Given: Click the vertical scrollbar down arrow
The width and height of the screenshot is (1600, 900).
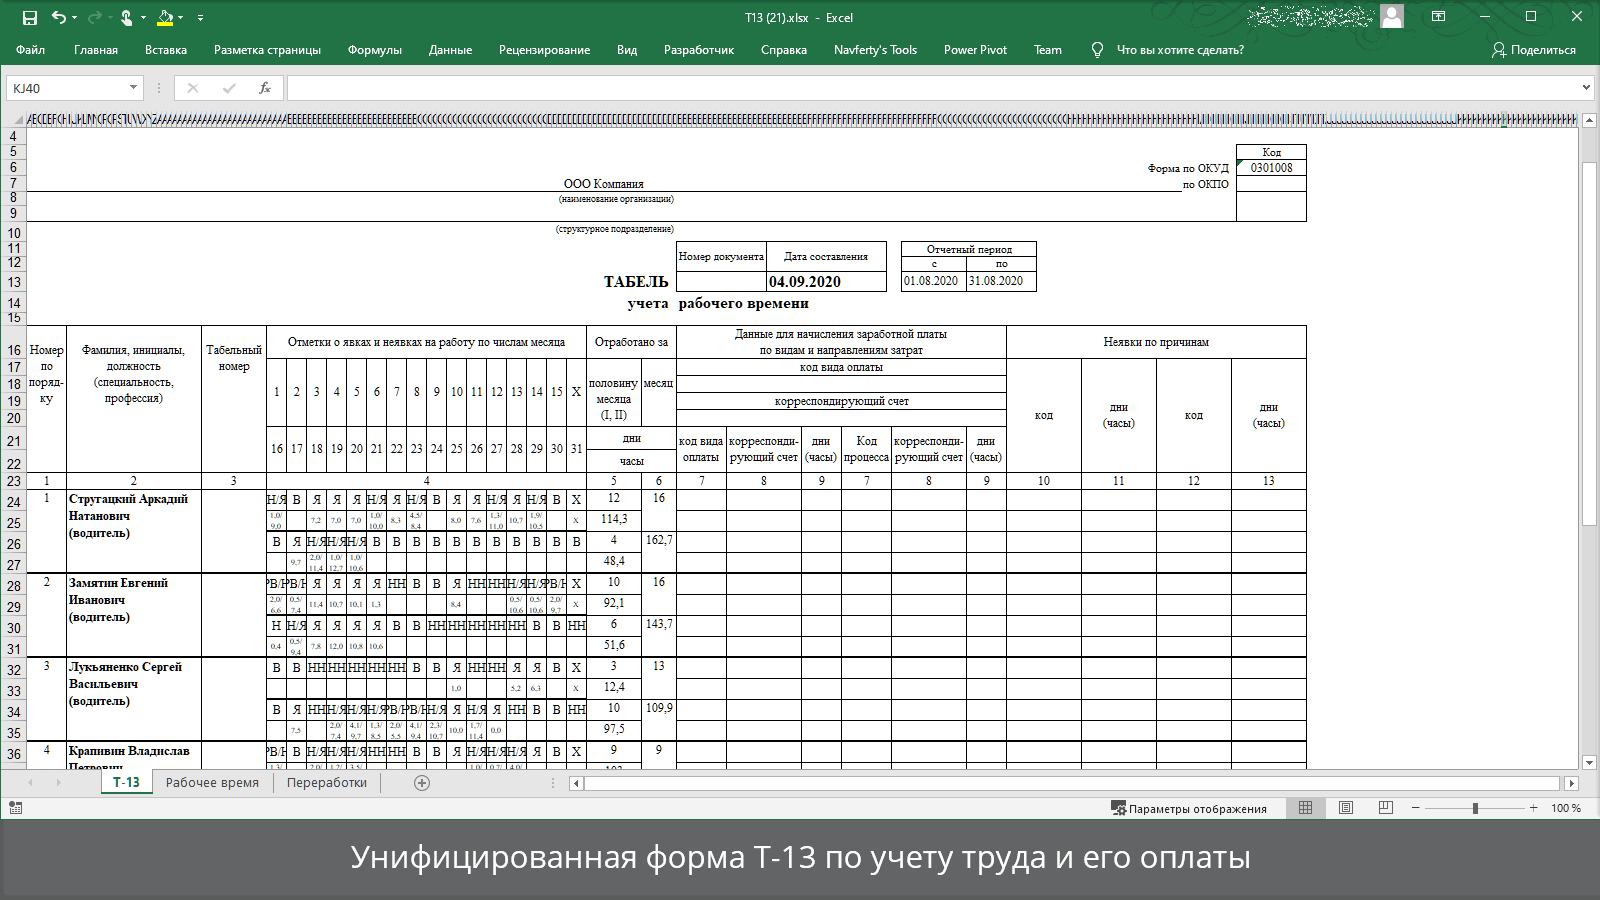Looking at the screenshot, I should click(x=1589, y=762).
